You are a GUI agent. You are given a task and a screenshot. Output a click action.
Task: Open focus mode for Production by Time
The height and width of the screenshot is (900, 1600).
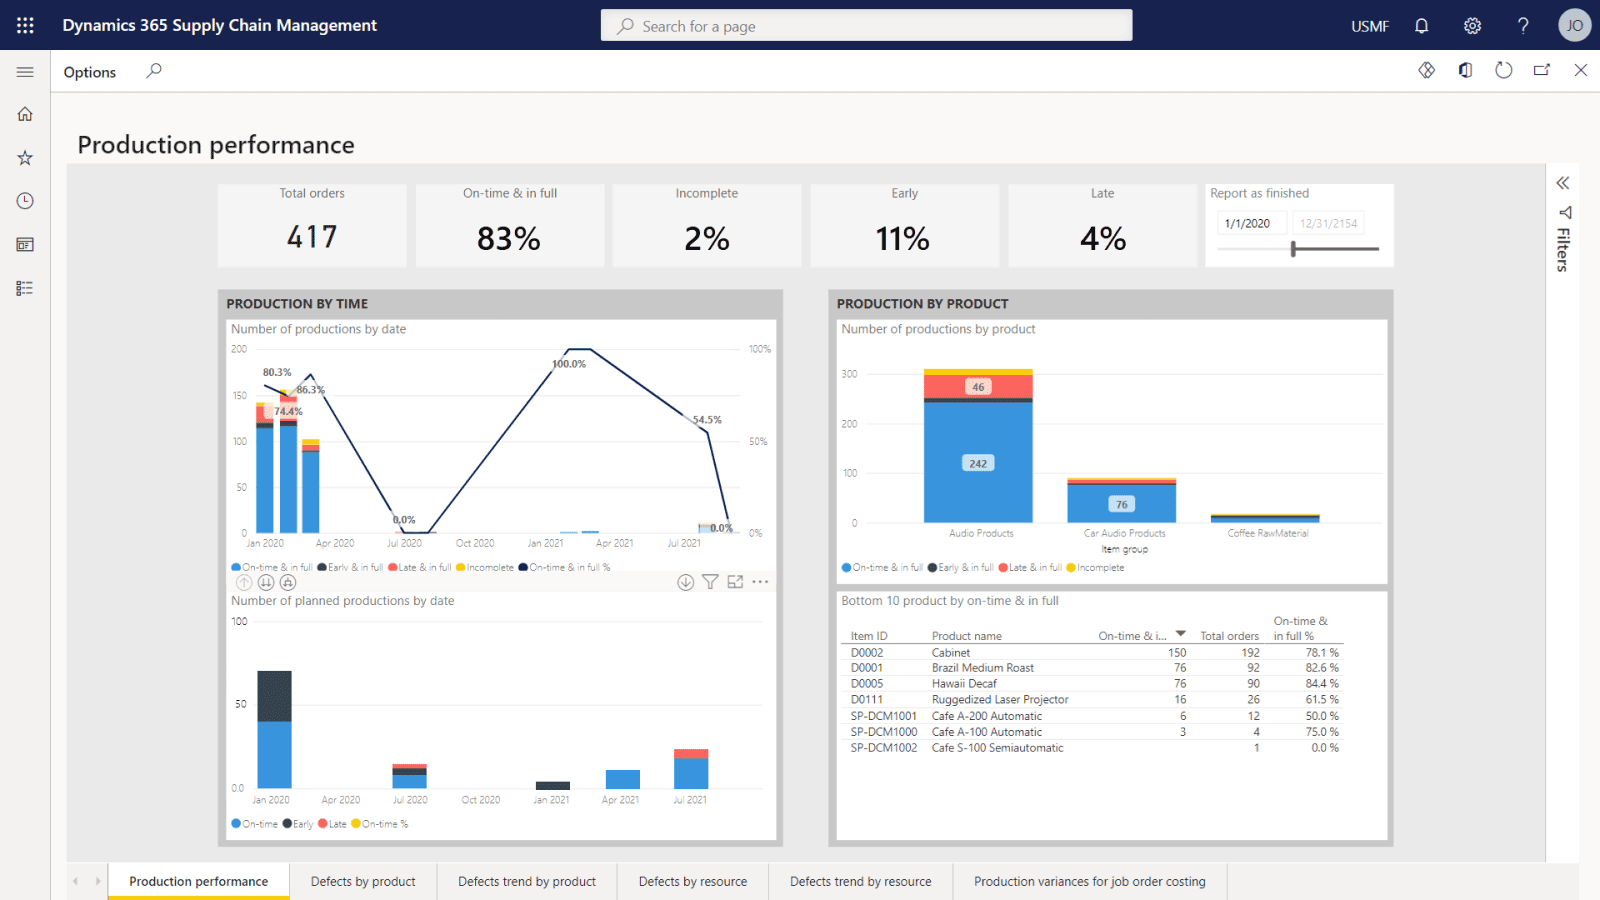(x=735, y=581)
